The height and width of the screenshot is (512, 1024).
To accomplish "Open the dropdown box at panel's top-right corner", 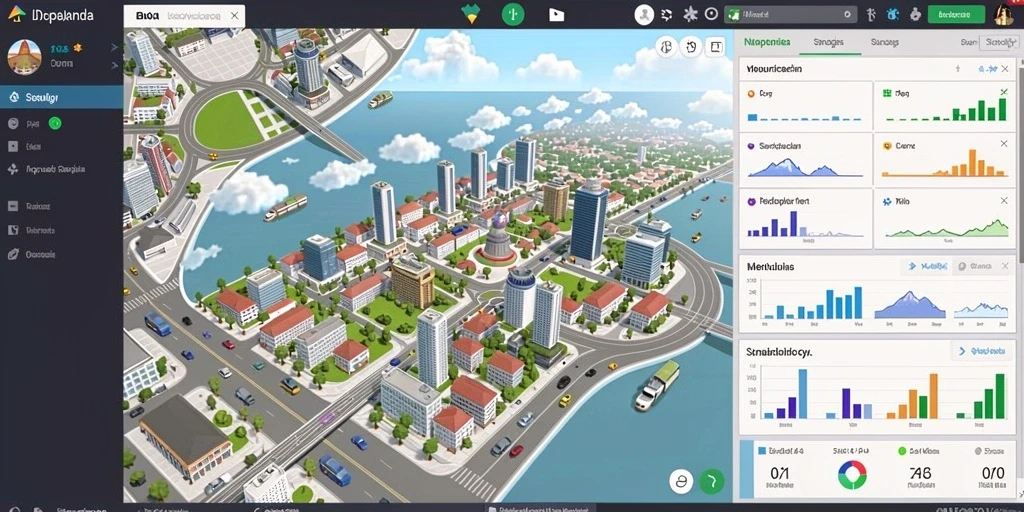I will [999, 42].
